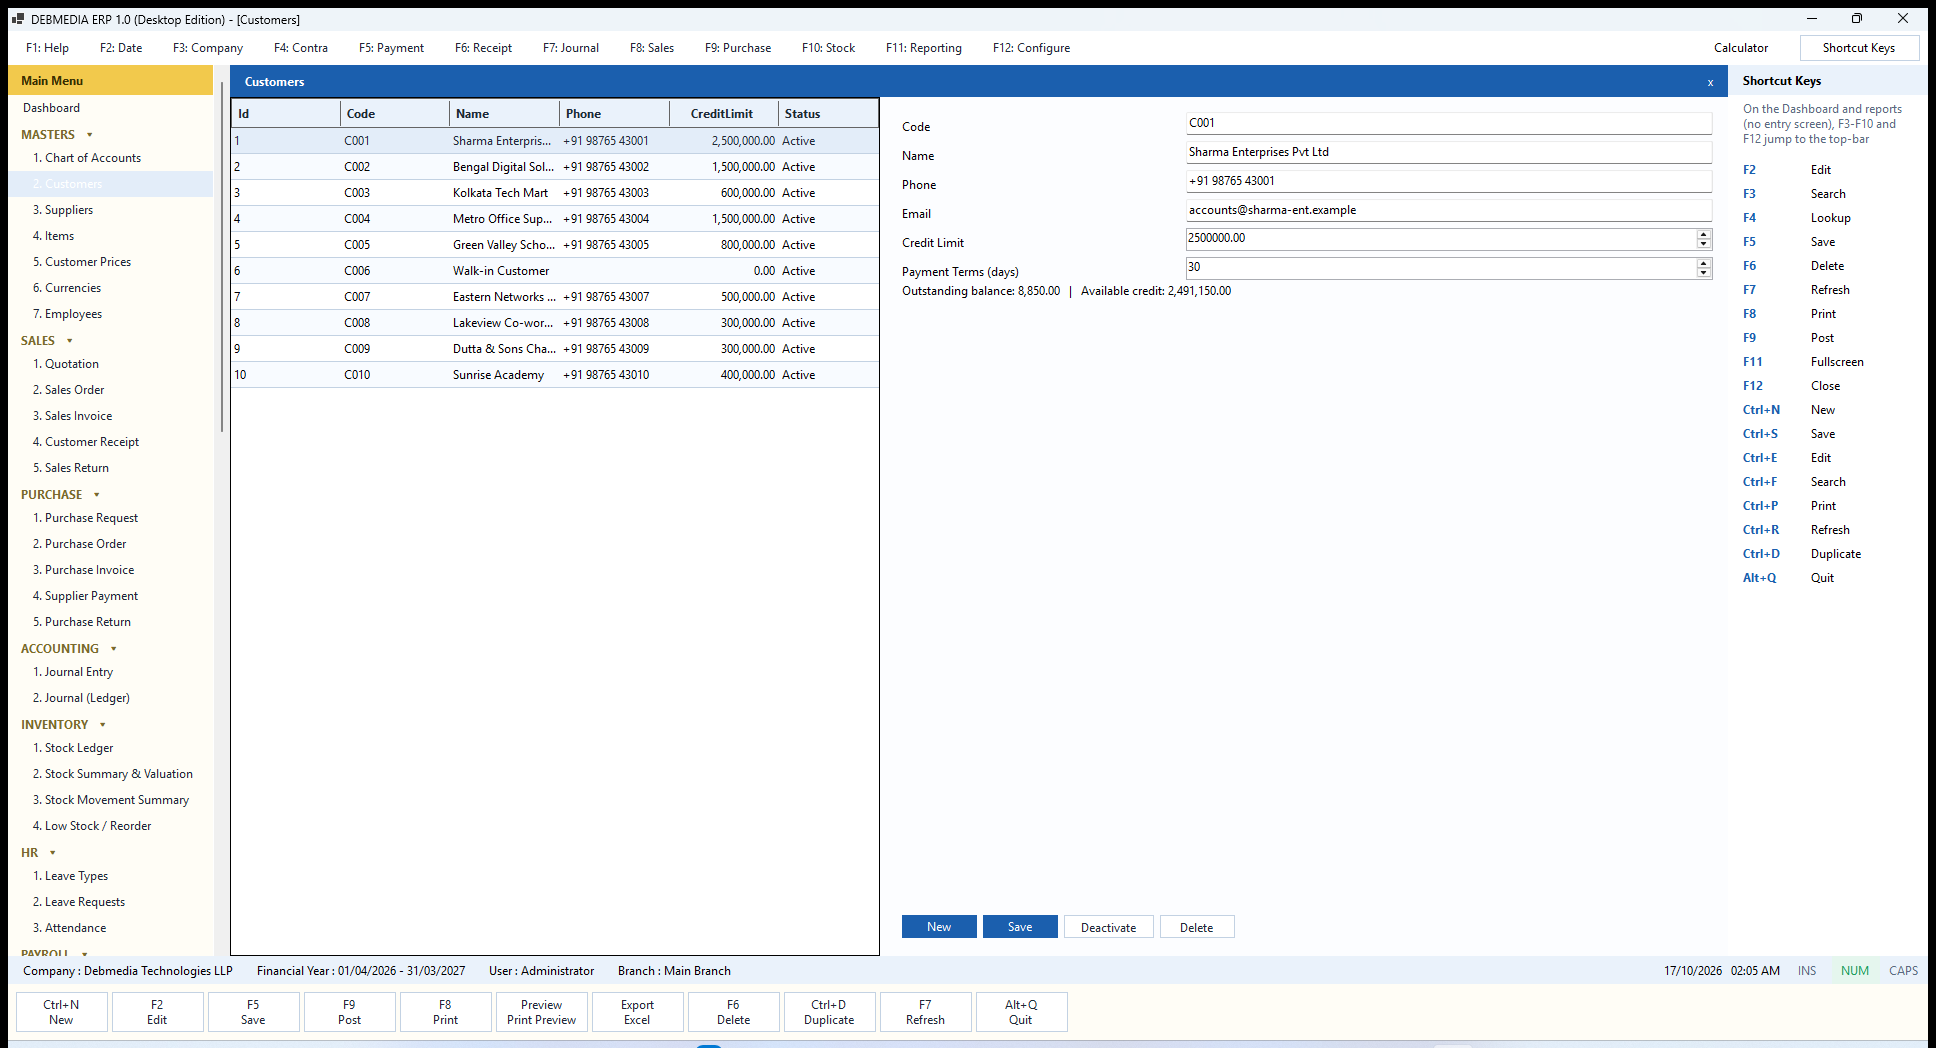Click the Delete button in form

(x=1197, y=927)
